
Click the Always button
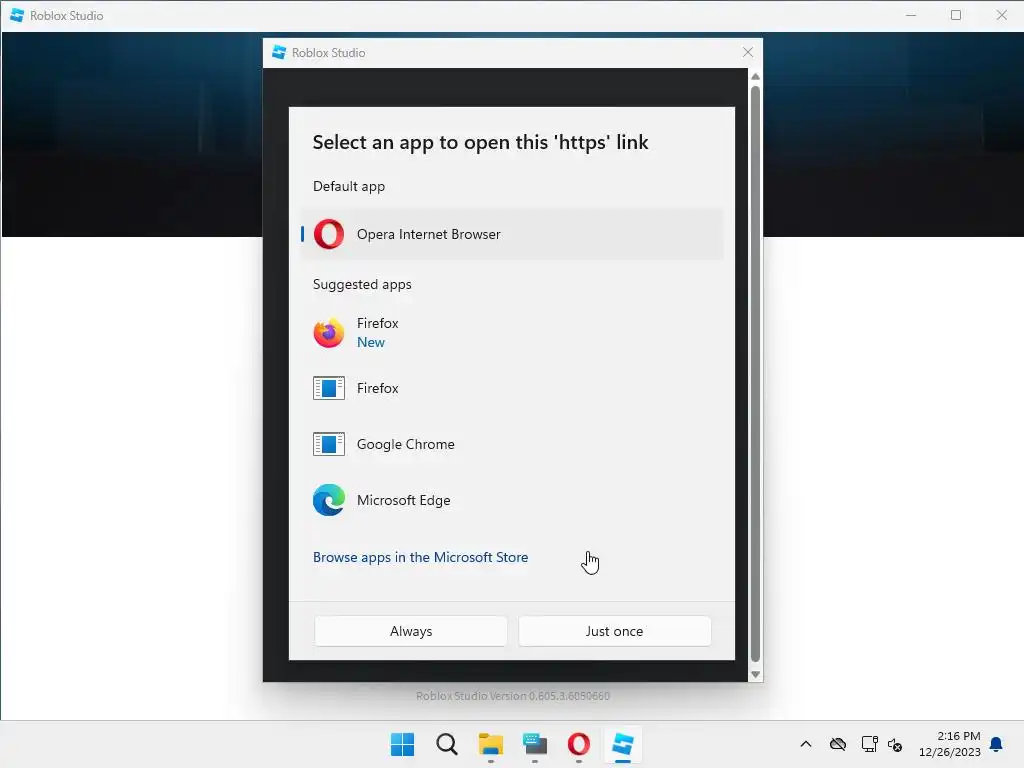411,631
